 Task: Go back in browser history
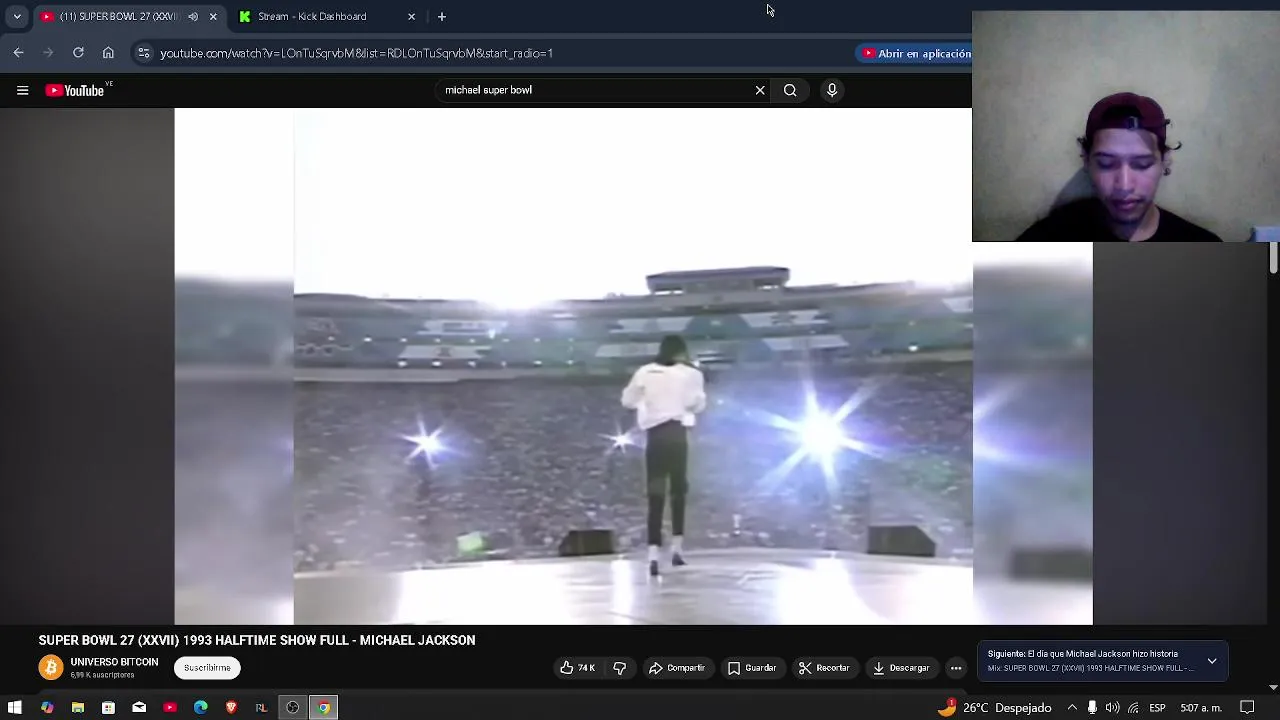click(18, 53)
